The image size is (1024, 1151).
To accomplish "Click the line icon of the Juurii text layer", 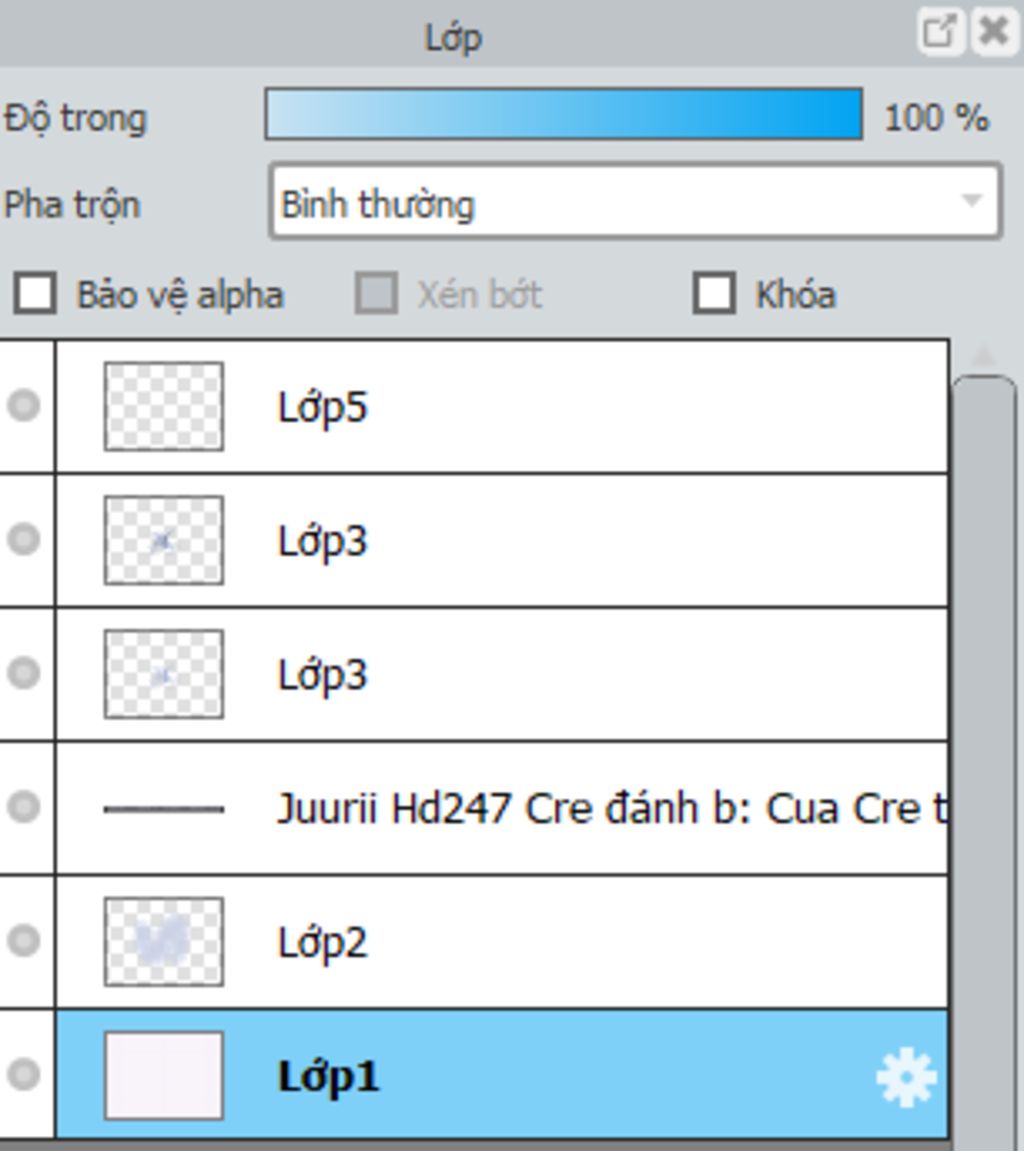I will click(x=163, y=809).
